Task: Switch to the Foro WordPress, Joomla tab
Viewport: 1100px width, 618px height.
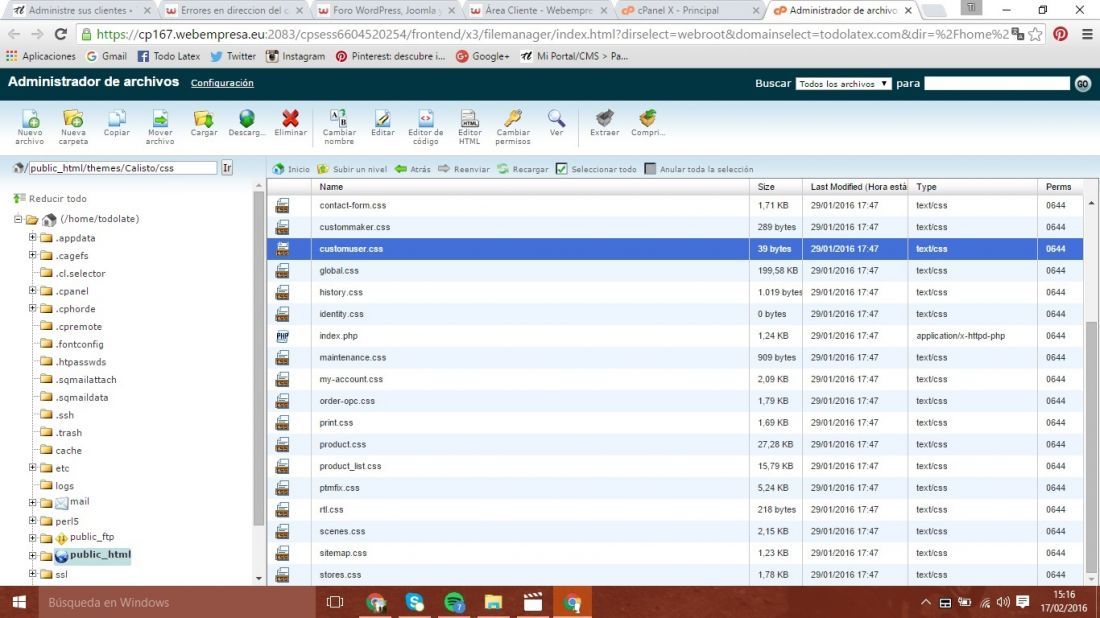Action: [x=385, y=11]
